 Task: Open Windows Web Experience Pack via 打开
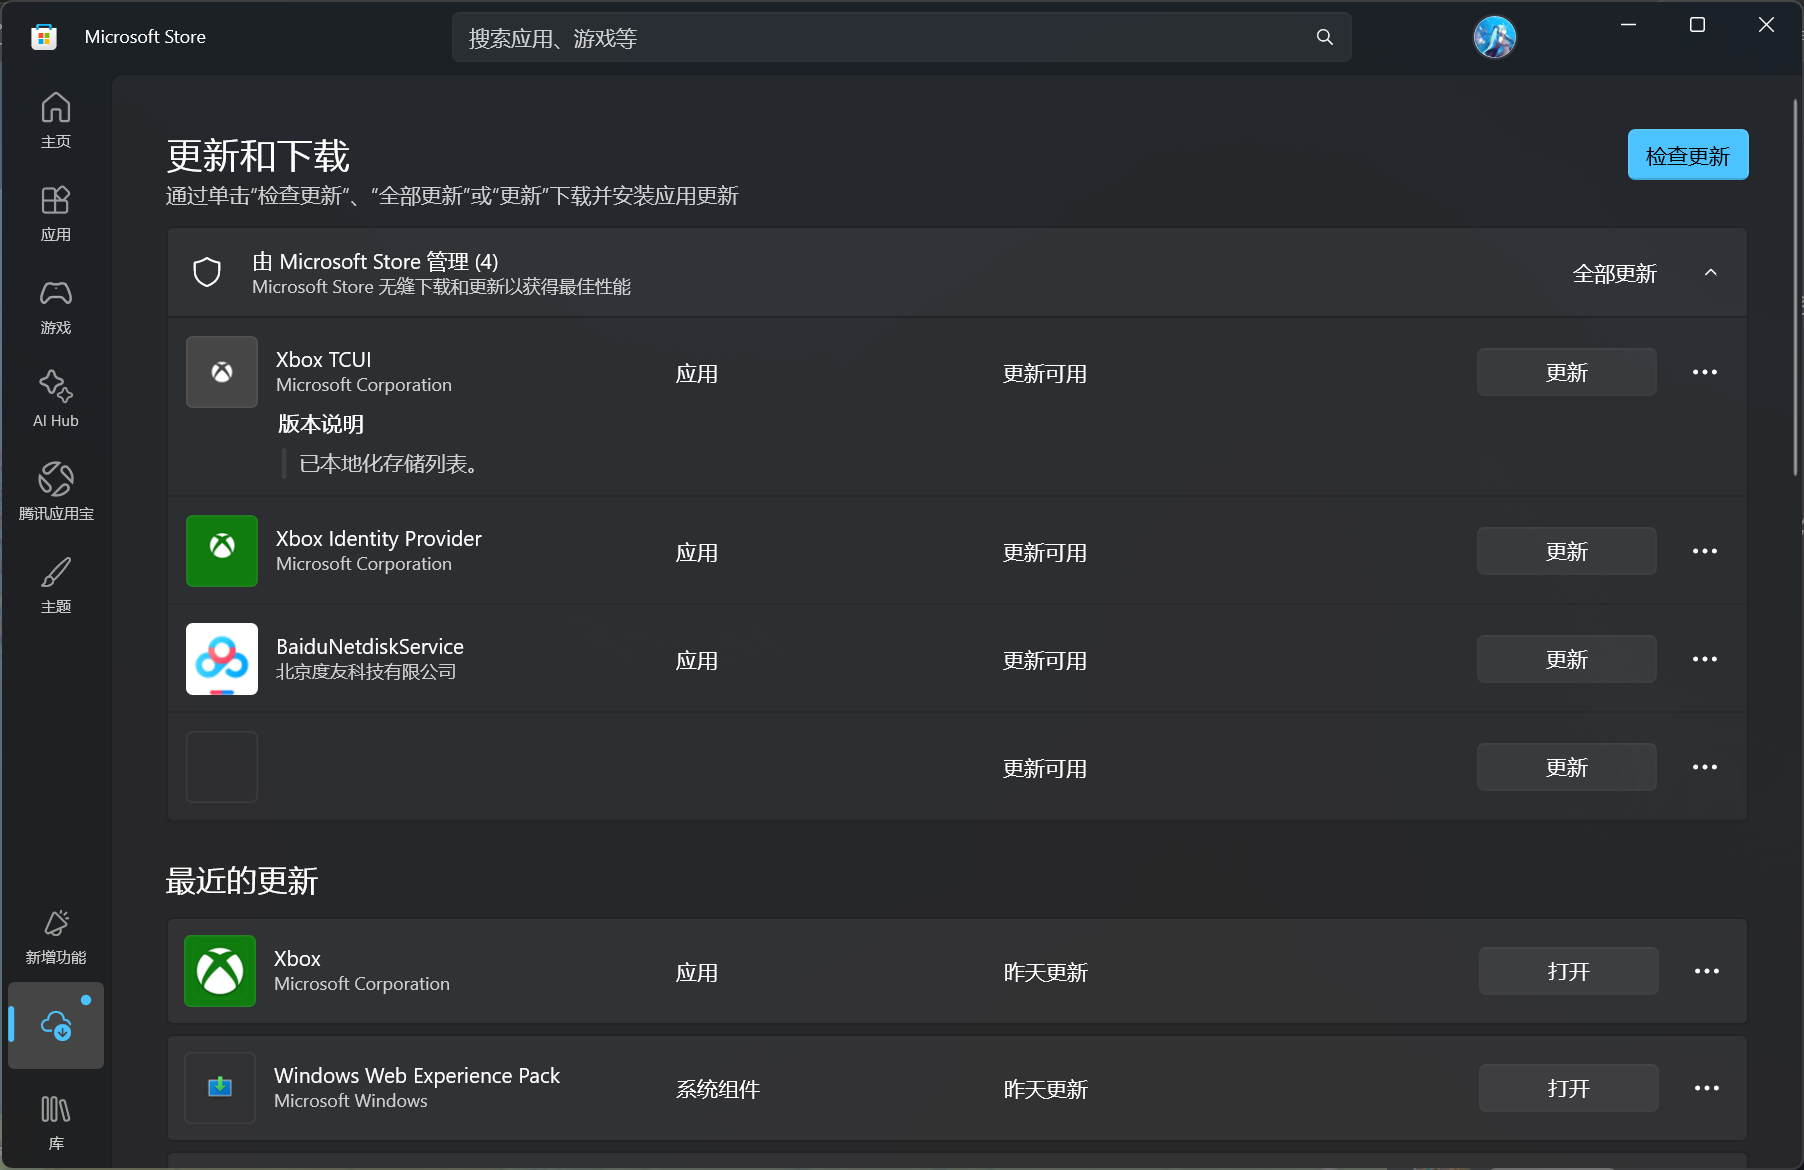(1569, 1088)
